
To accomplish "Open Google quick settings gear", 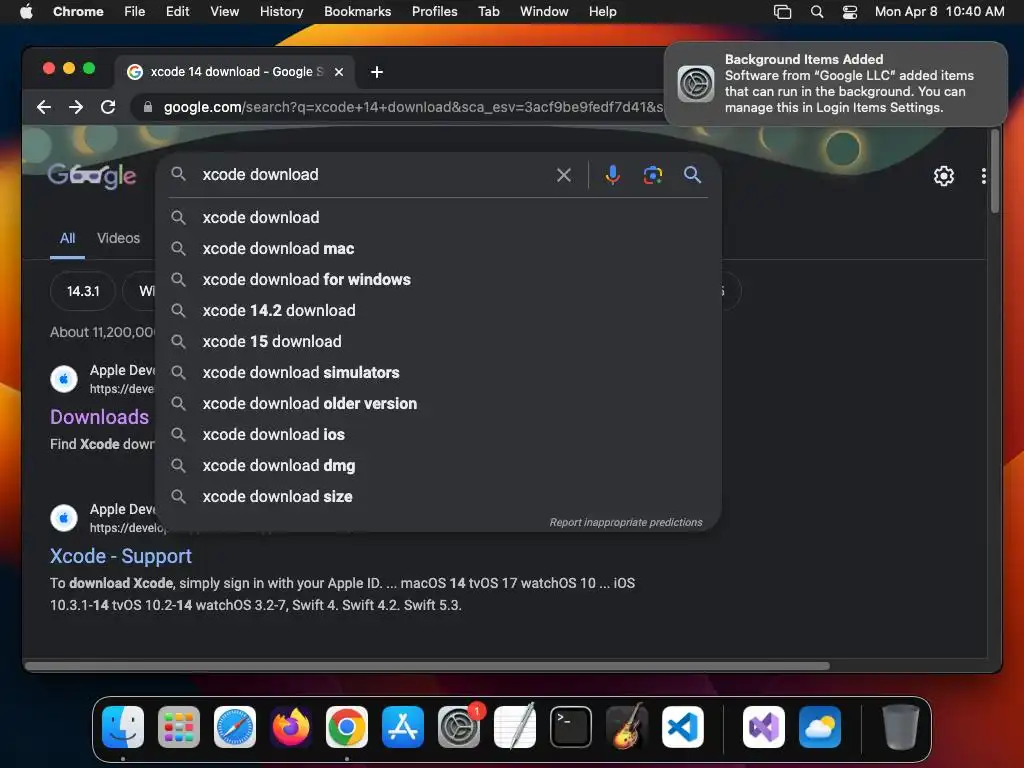I will pos(944,176).
